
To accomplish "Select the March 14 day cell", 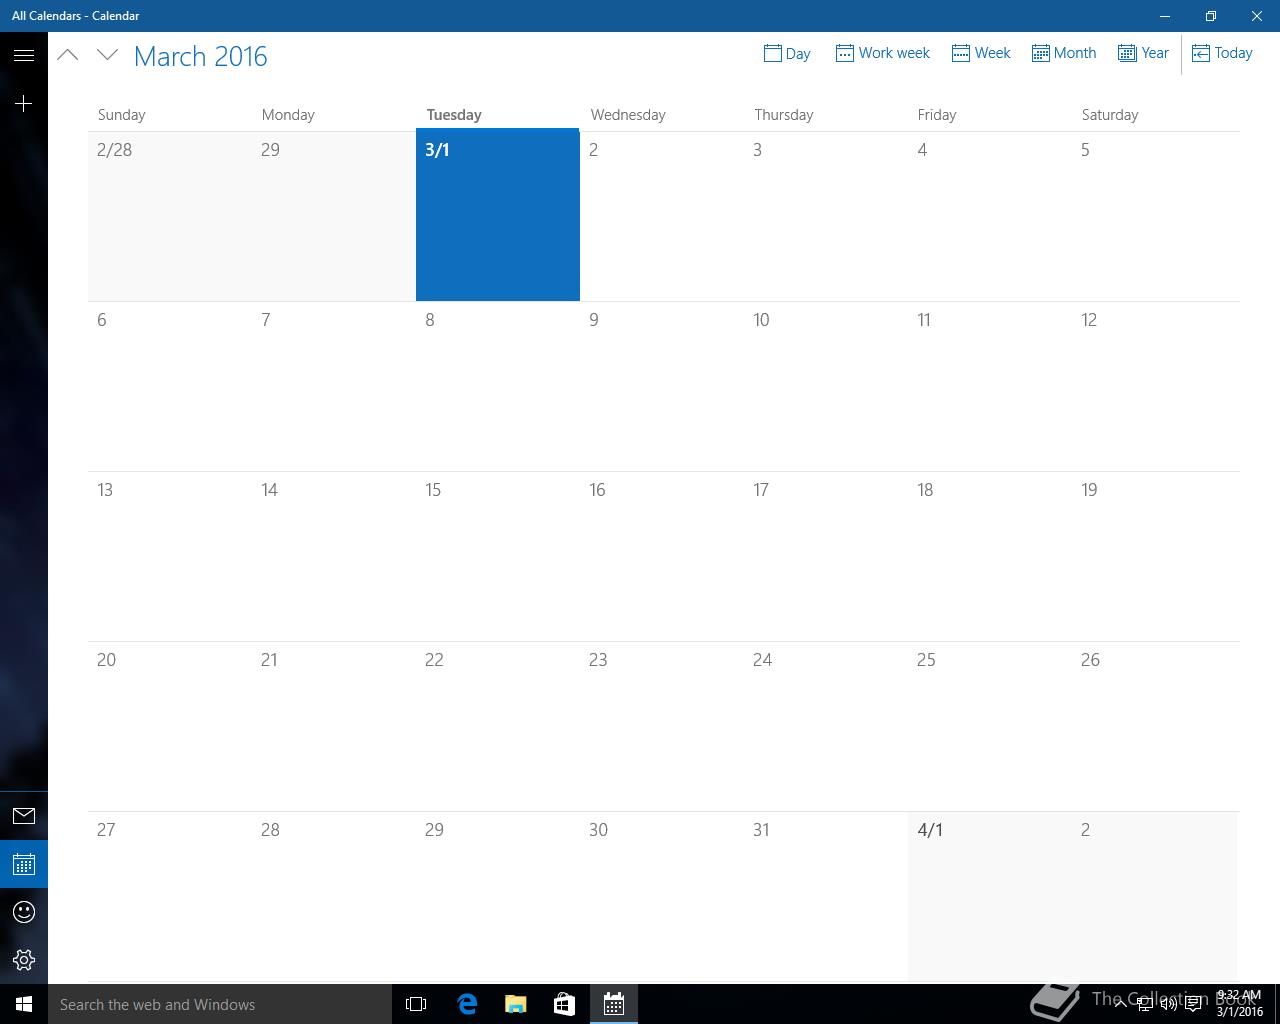I will (334, 556).
